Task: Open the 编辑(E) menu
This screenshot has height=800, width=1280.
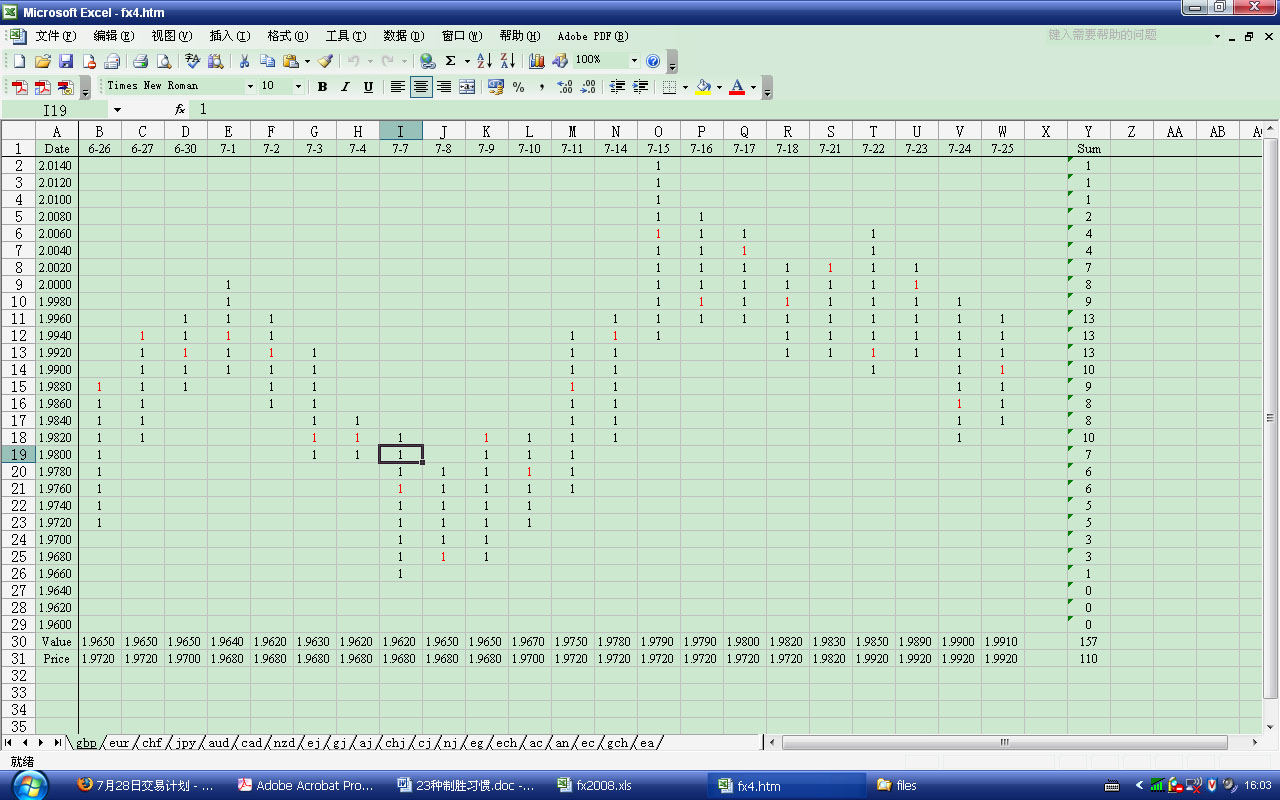Action: pos(113,36)
